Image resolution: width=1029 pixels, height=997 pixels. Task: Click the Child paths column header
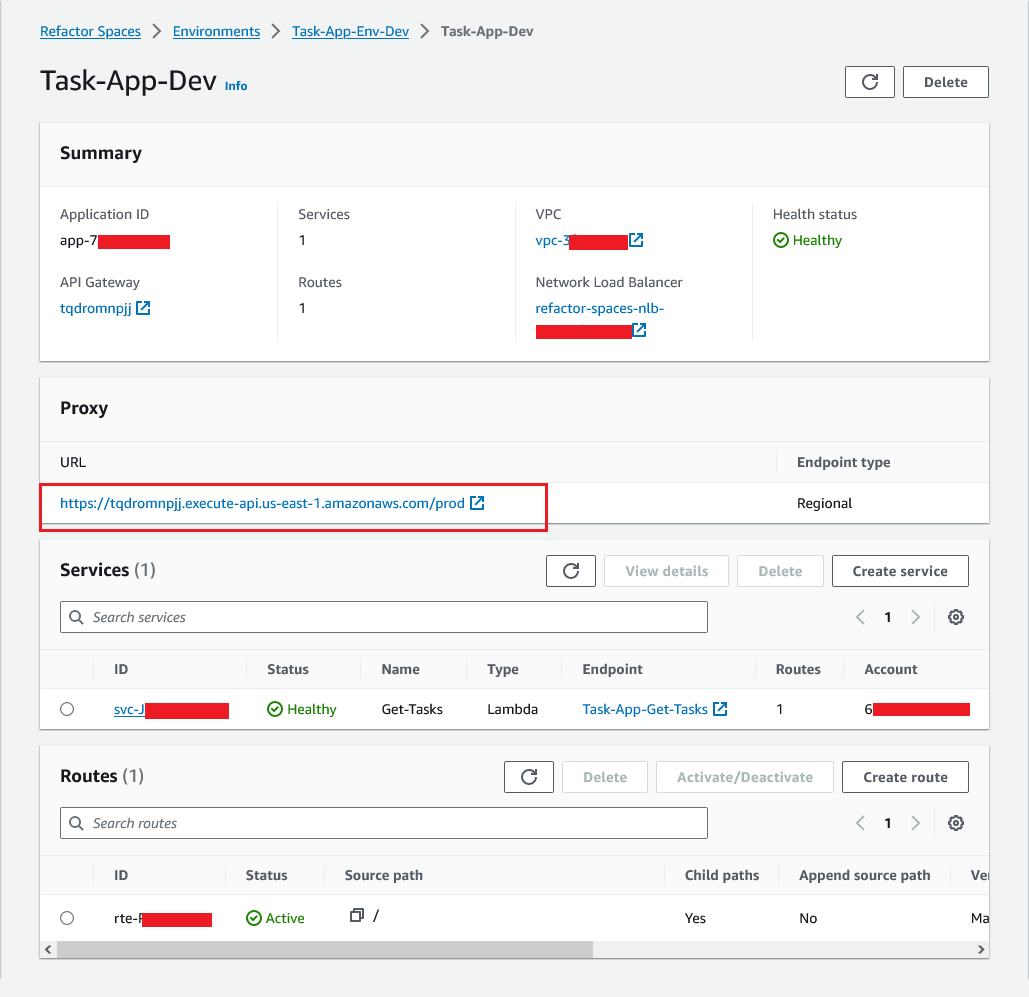point(722,875)
